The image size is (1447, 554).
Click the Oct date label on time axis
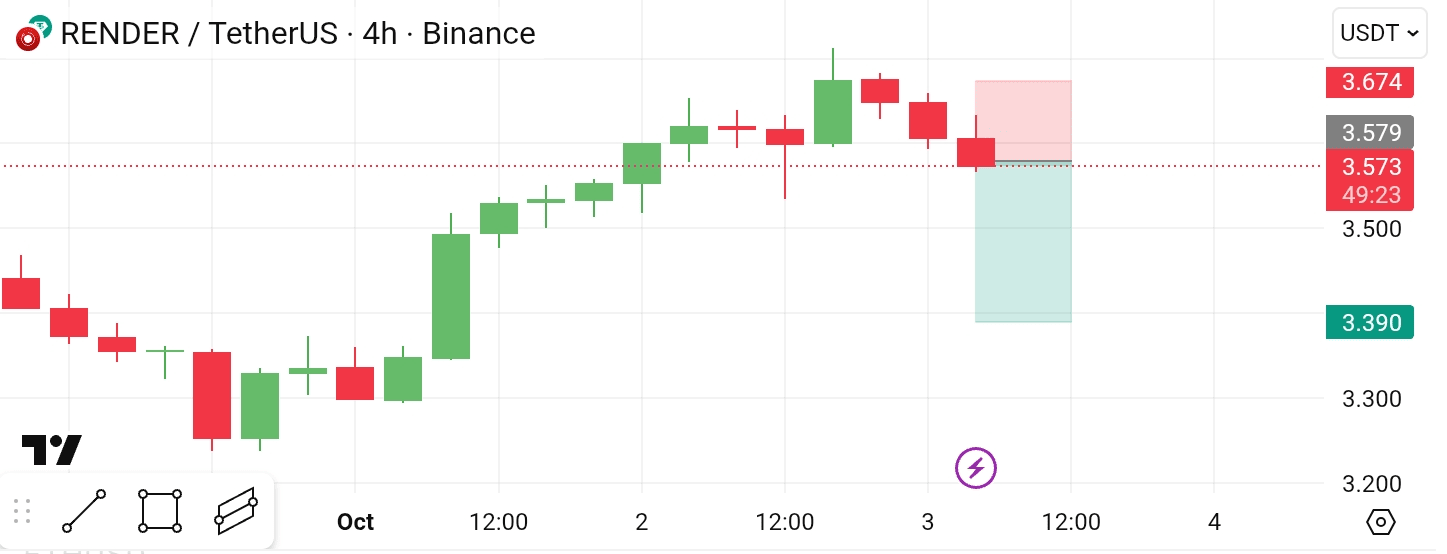click(355, 522)
